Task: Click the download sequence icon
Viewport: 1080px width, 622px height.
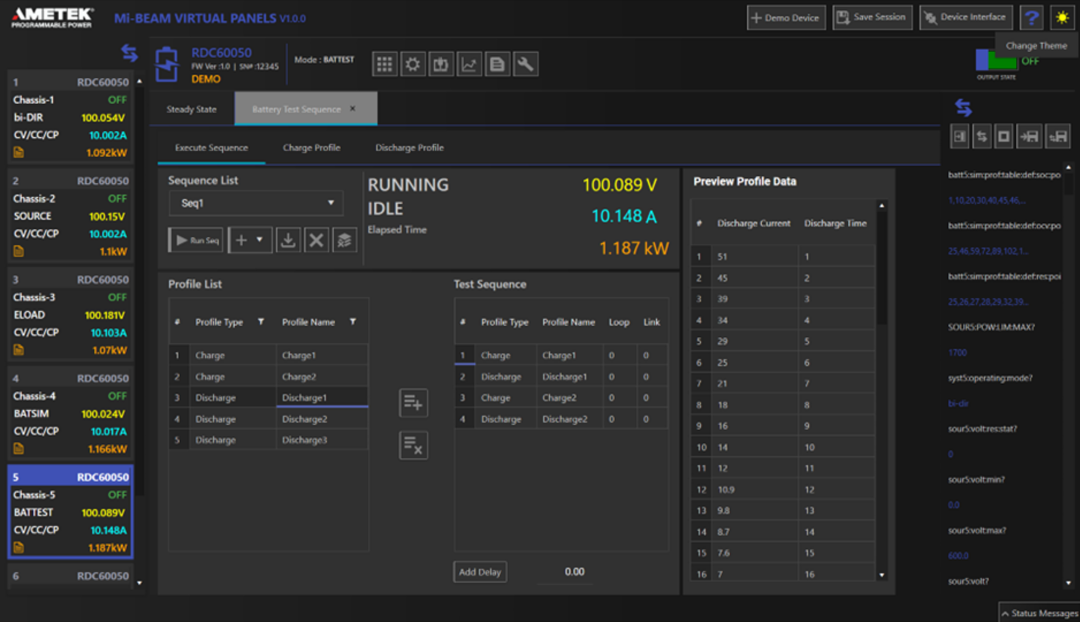Action: pyautogui.click(x=288, y=240)
